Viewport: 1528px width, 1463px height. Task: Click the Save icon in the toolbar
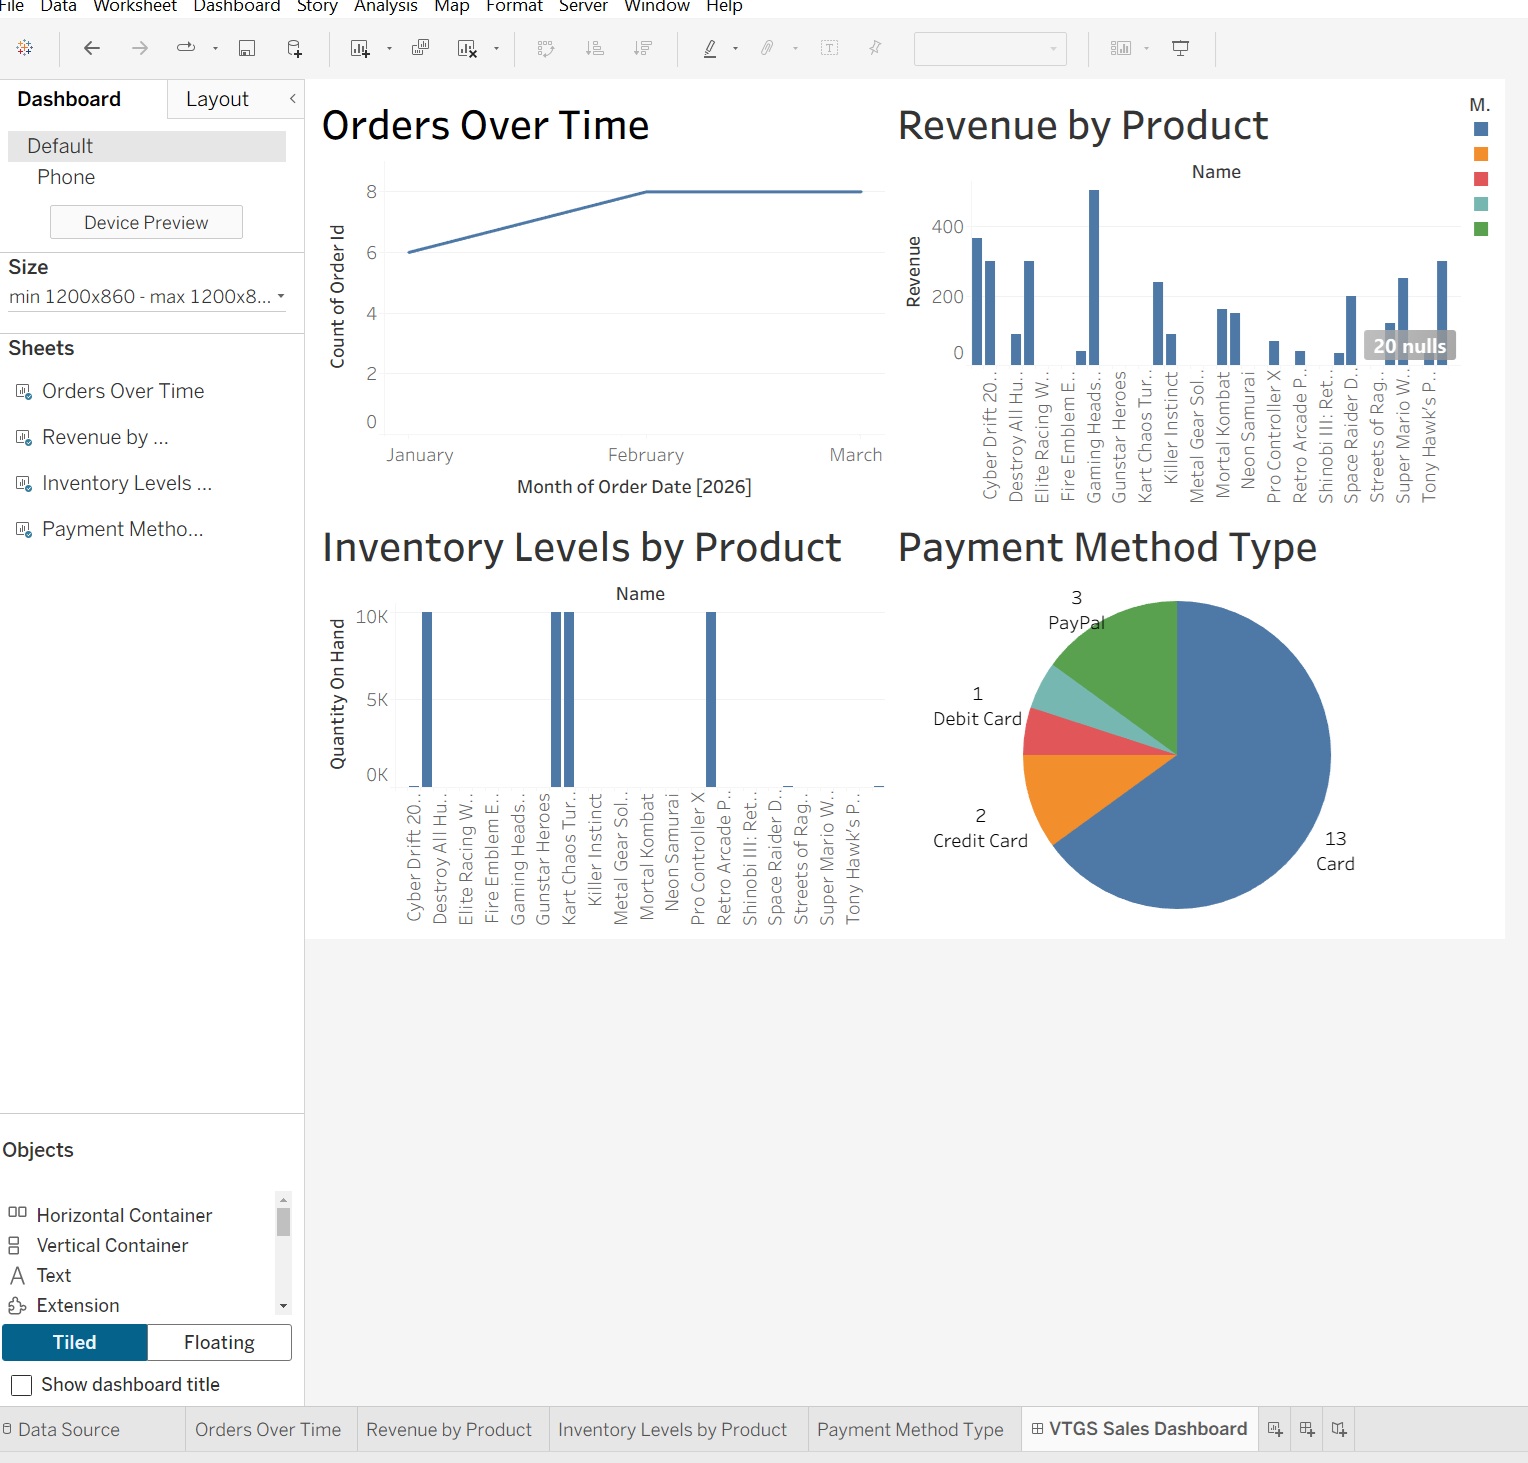(x=245, y=48)
